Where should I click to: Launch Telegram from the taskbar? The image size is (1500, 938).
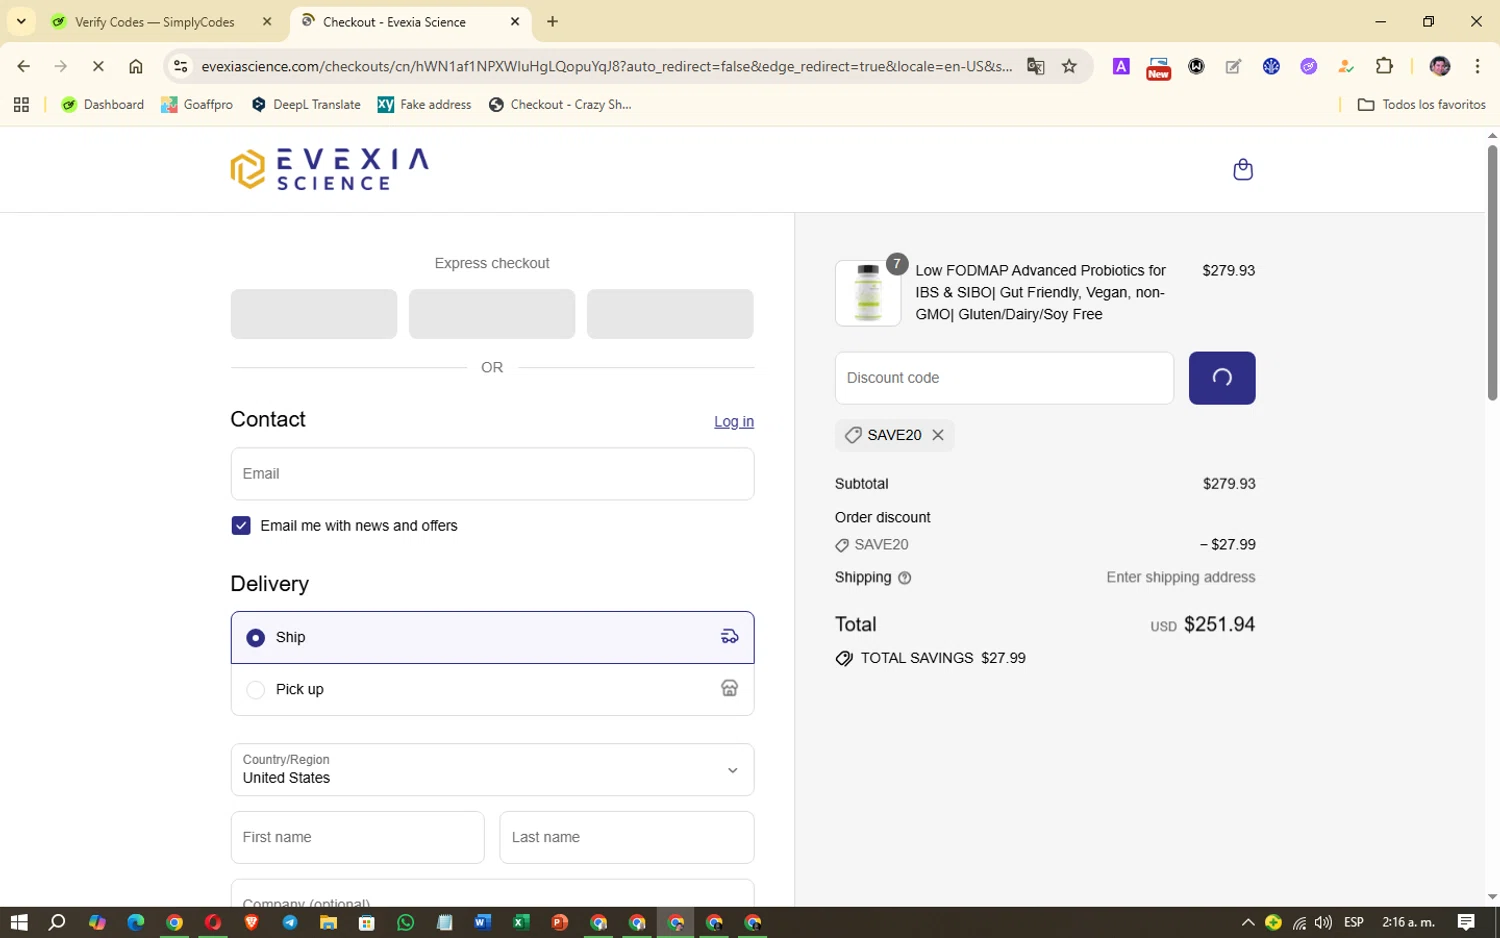(x=290, y=922)
